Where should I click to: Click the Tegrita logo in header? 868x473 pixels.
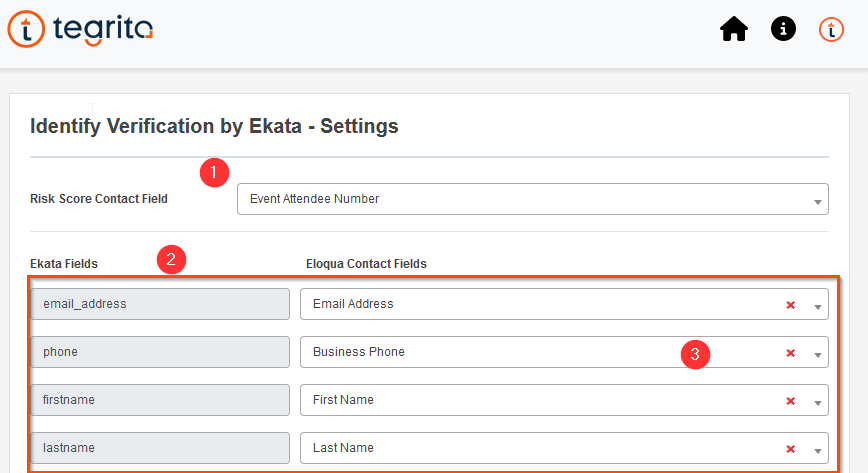80,29
